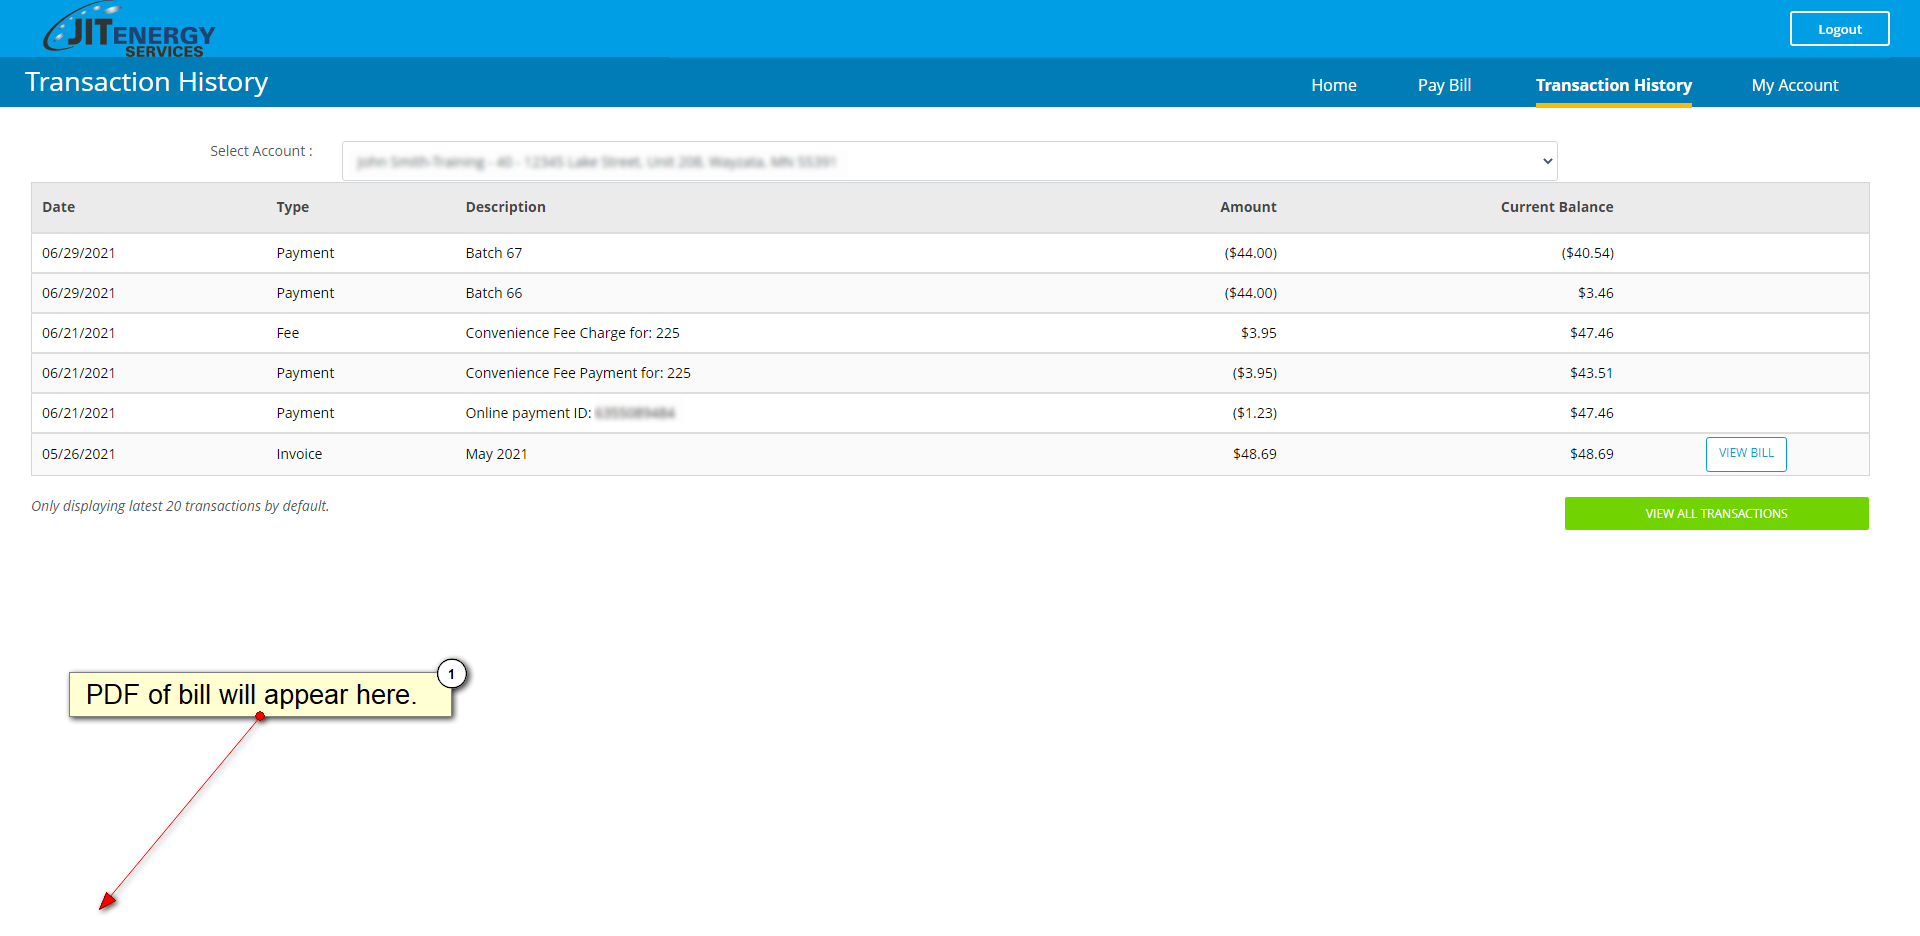
Task: Select the Batch 67 payment row
Action: point(494,253)
